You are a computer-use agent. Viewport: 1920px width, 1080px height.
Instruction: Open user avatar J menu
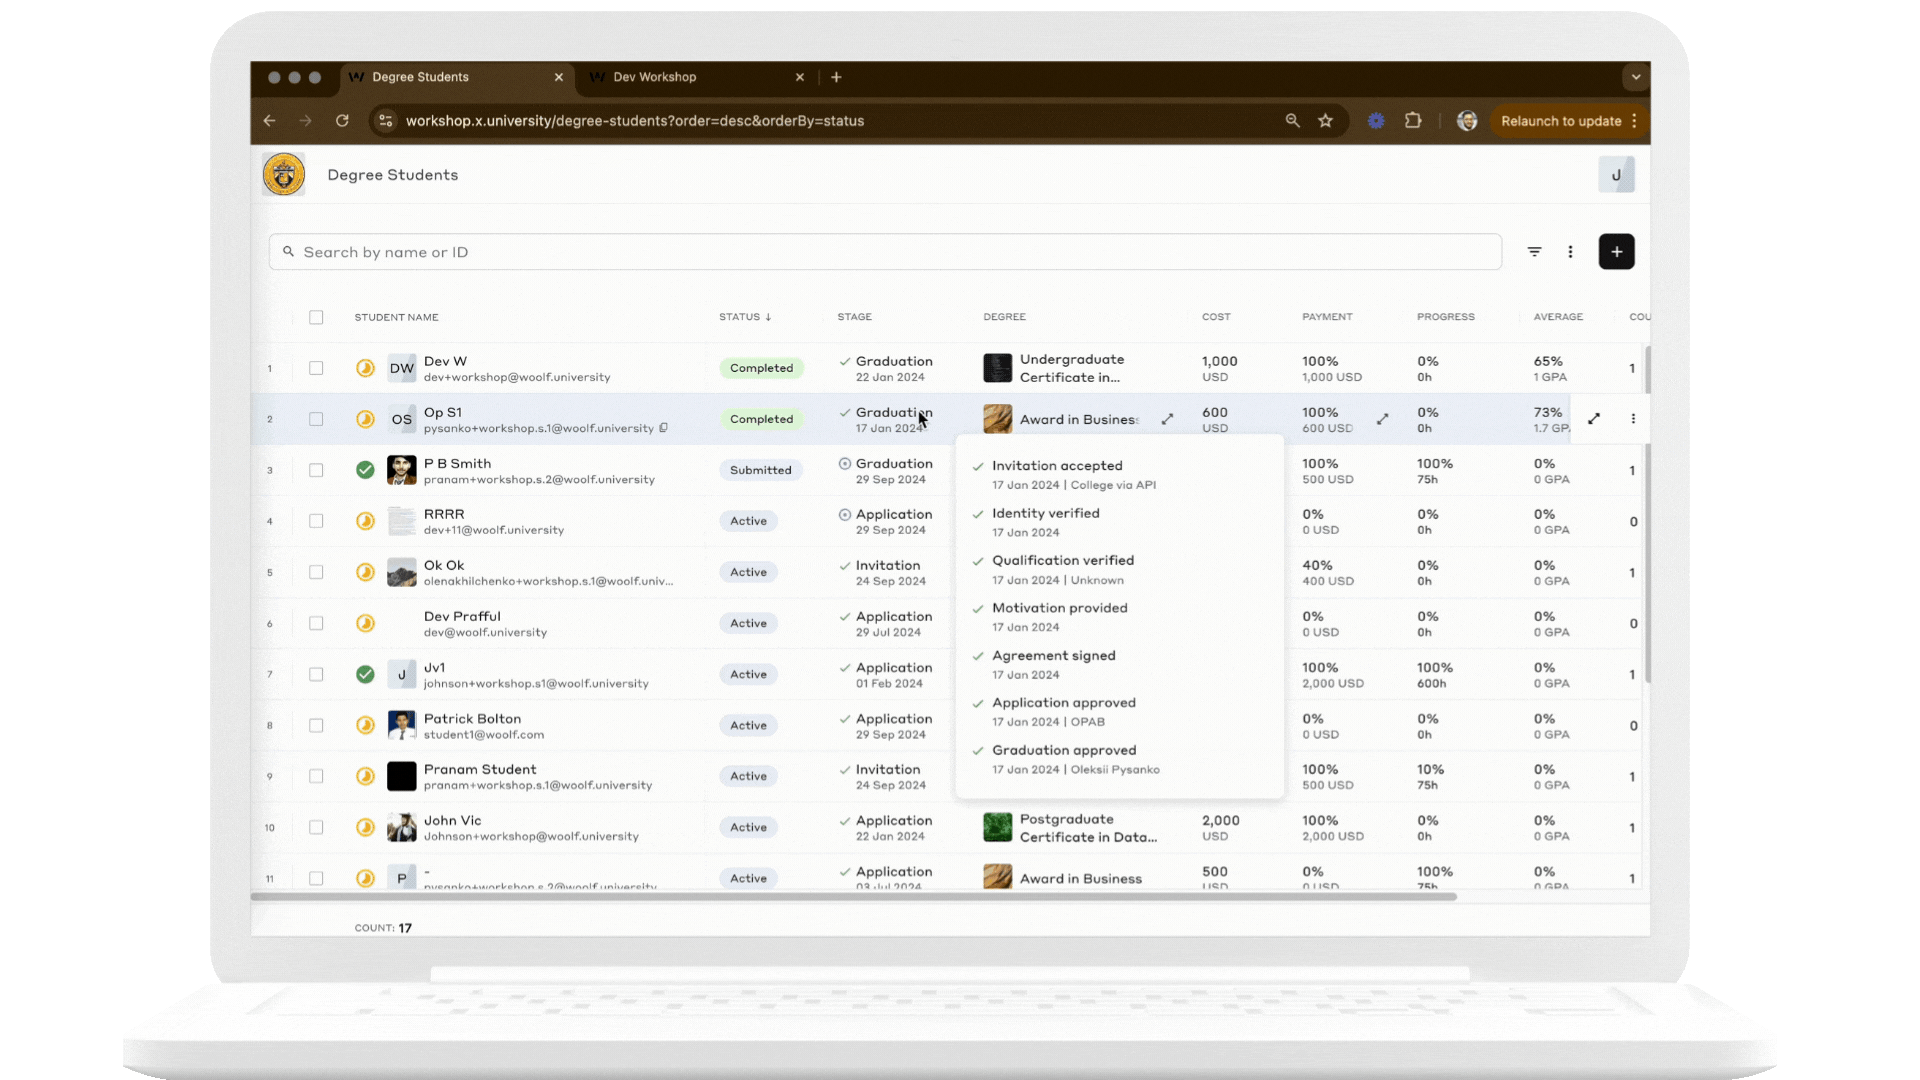1616,175
